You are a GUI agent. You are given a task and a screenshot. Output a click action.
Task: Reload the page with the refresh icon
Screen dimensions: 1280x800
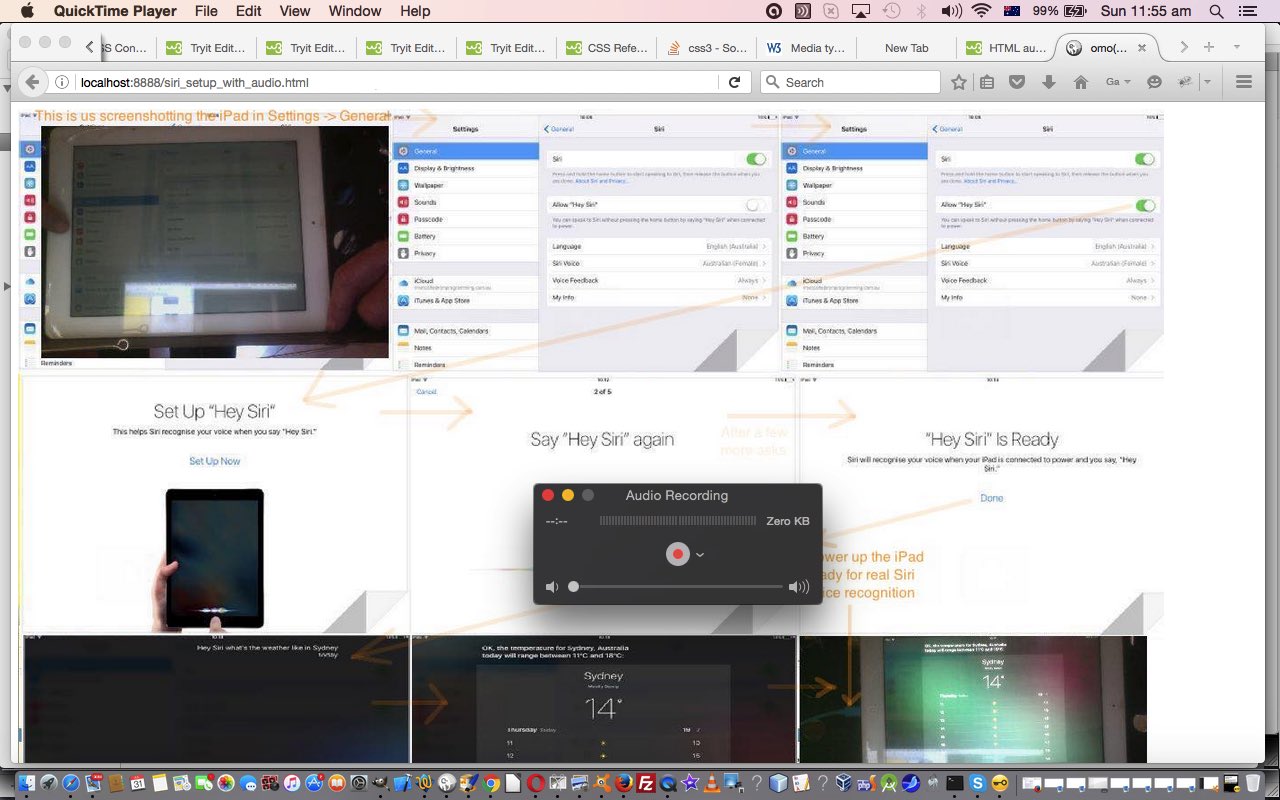coord(734,82)
